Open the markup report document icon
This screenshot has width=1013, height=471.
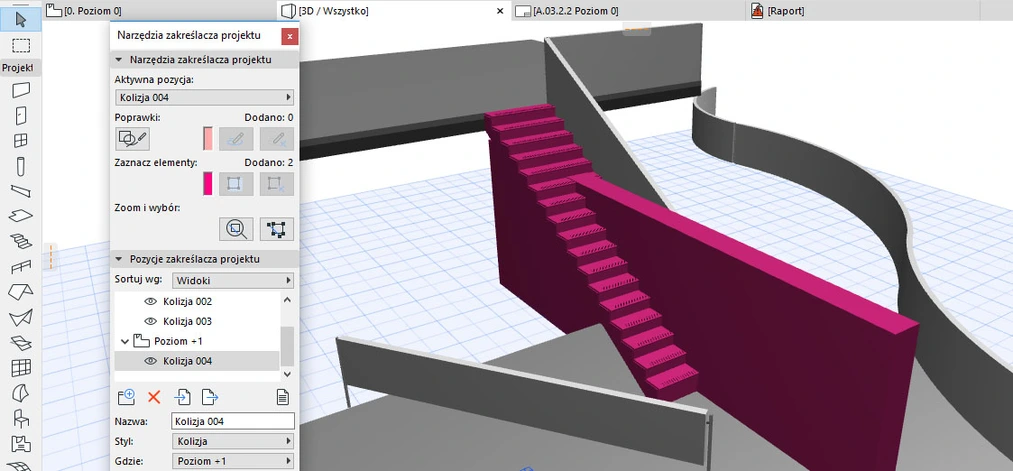coord(282,396)
